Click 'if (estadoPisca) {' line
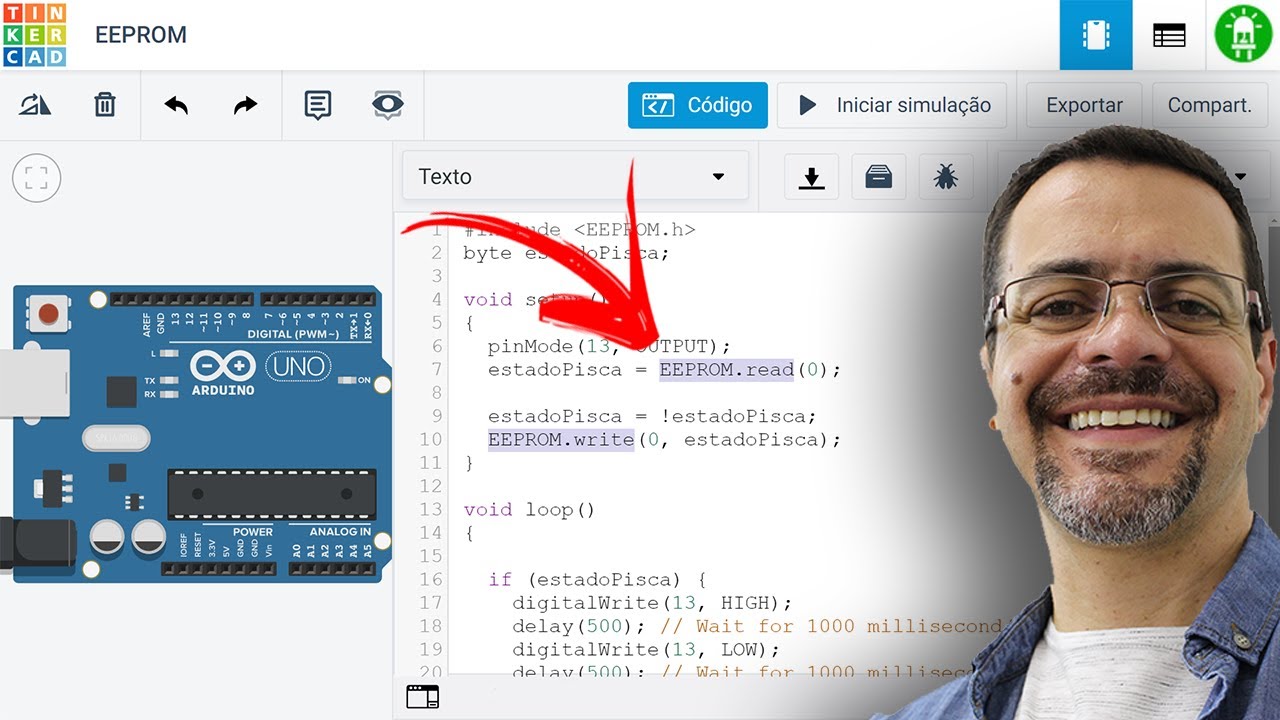The image size is (1280, 720). (598, 579)
